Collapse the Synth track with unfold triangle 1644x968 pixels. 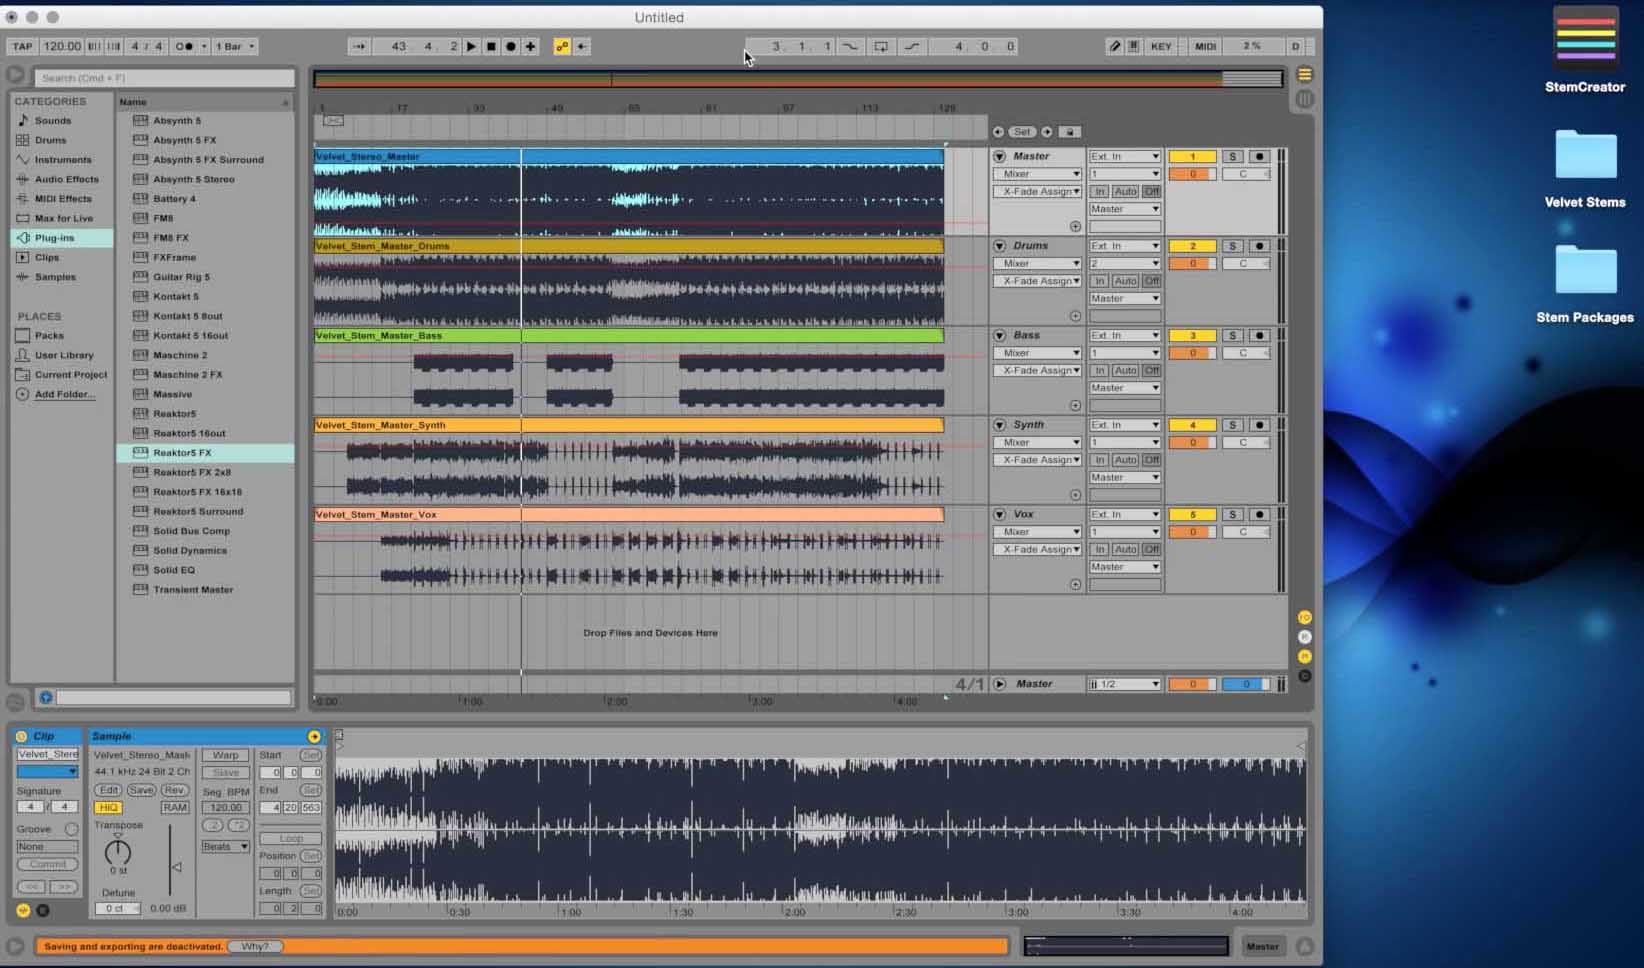[x=999, y=425]
